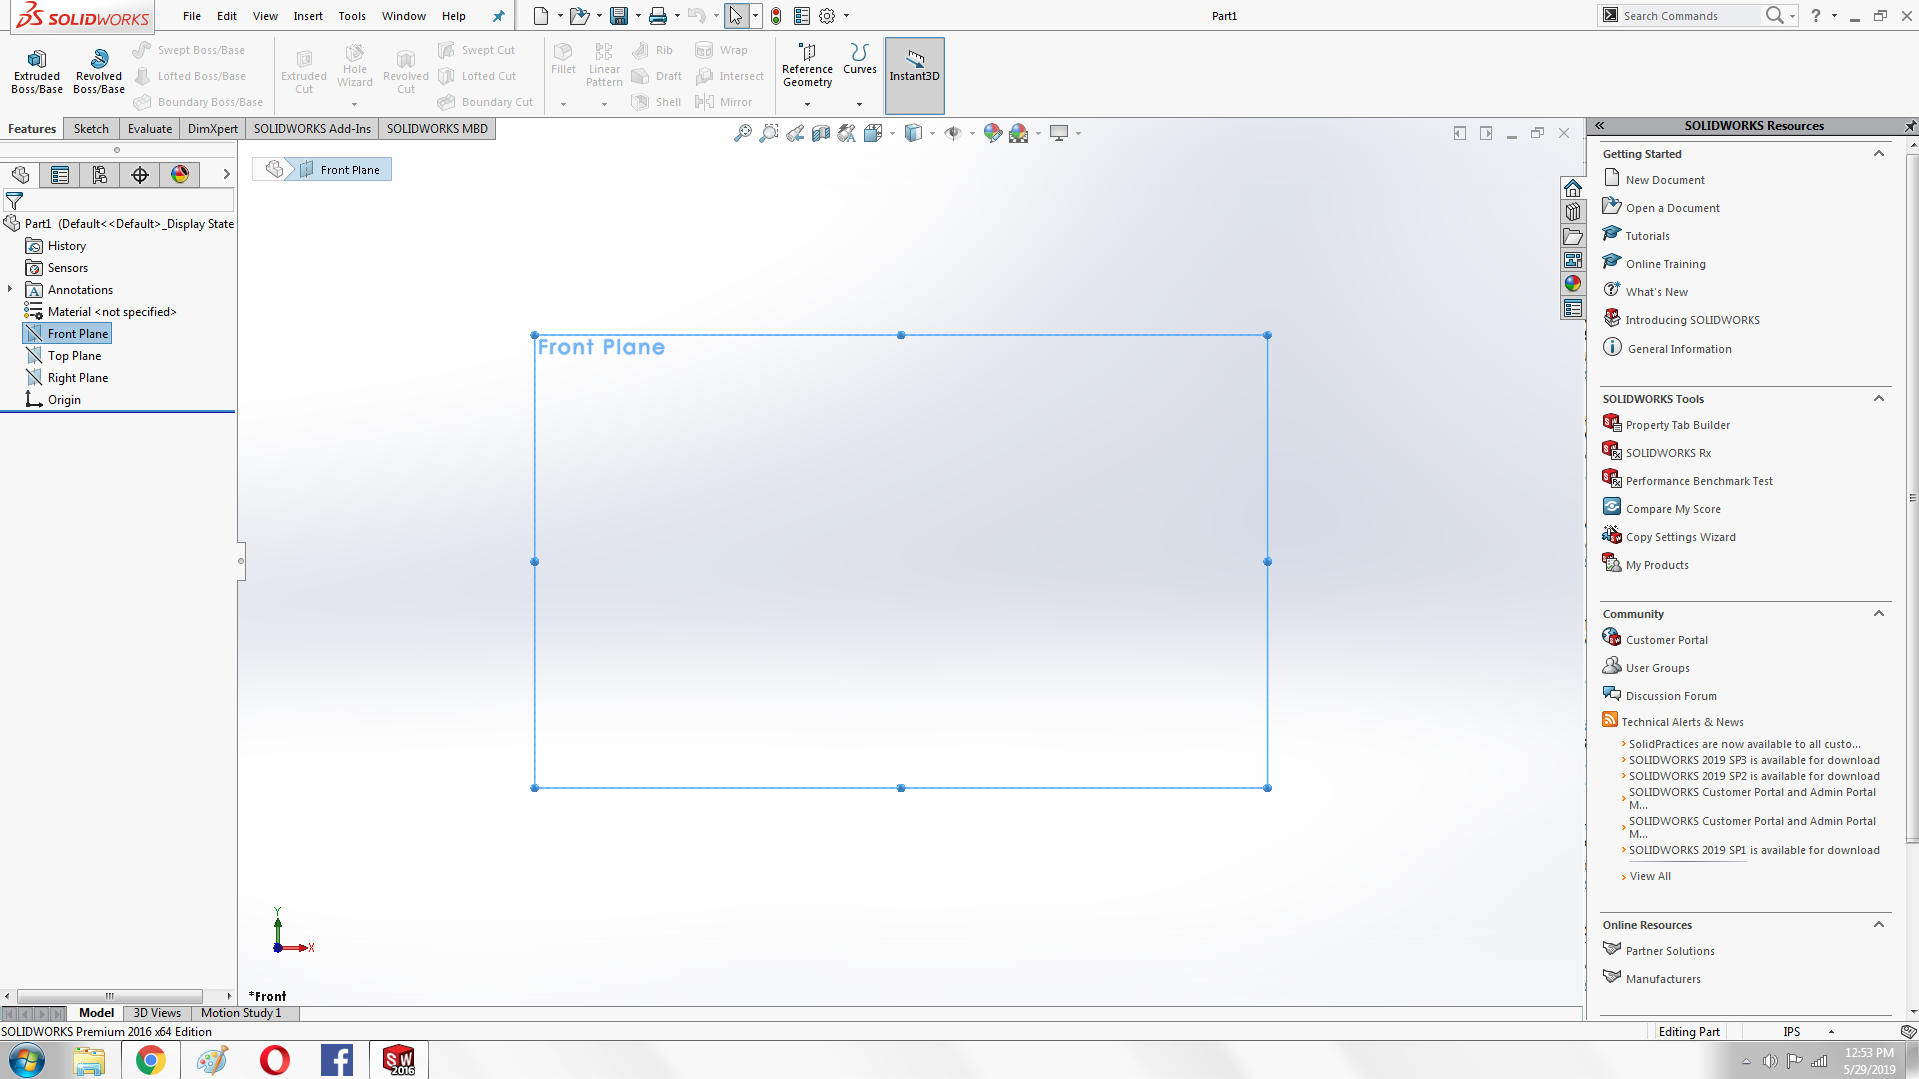Open Google Chrome from the taskbar
This screenshot has width=1919, height=1079.
[151, 1060]
